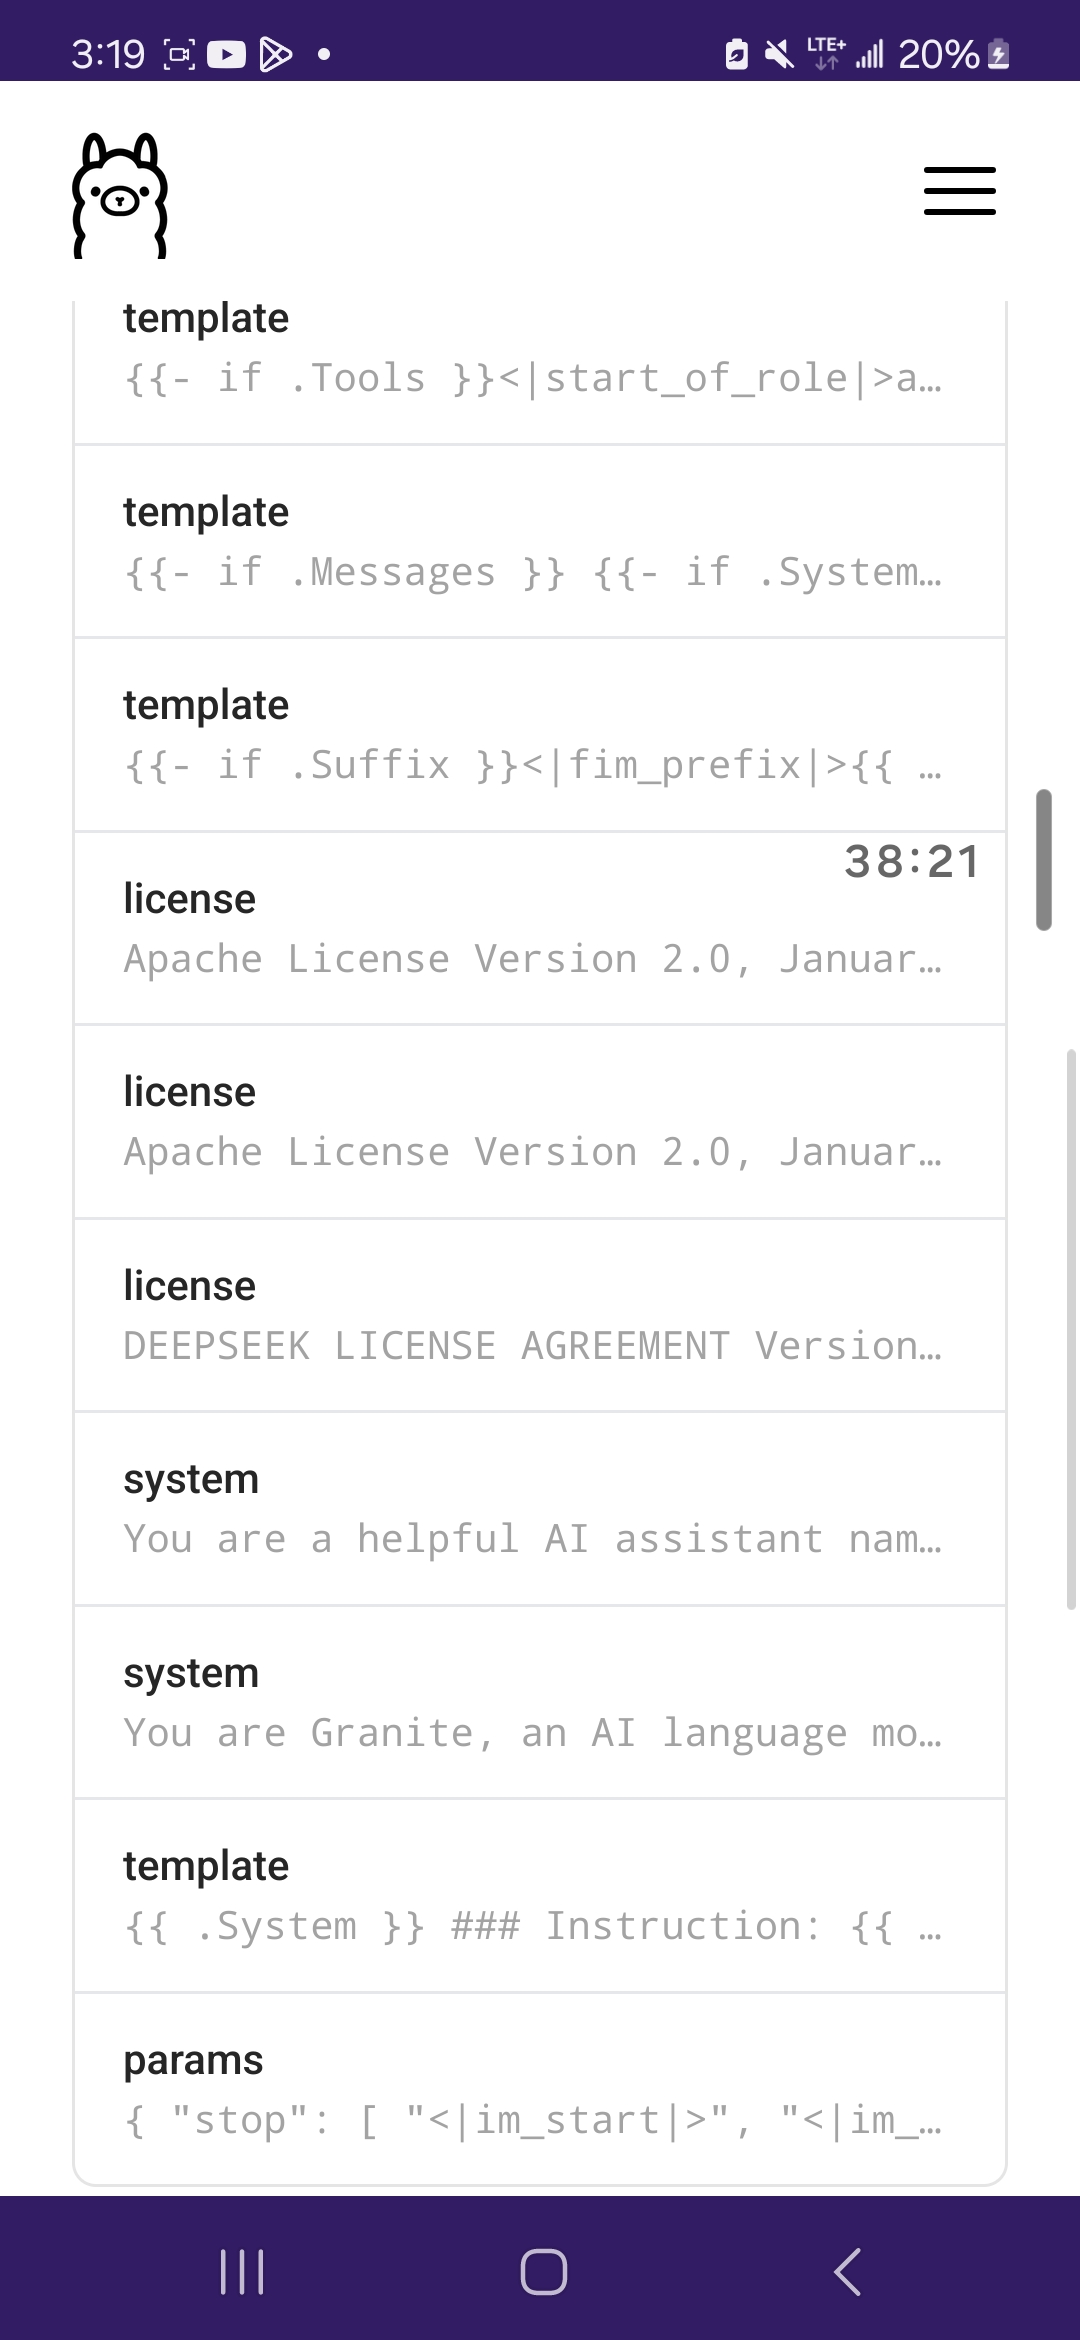Viewport: 1080px width, 2340px height.
Task: Open Android recent apps button
Action: [241, 2272]
